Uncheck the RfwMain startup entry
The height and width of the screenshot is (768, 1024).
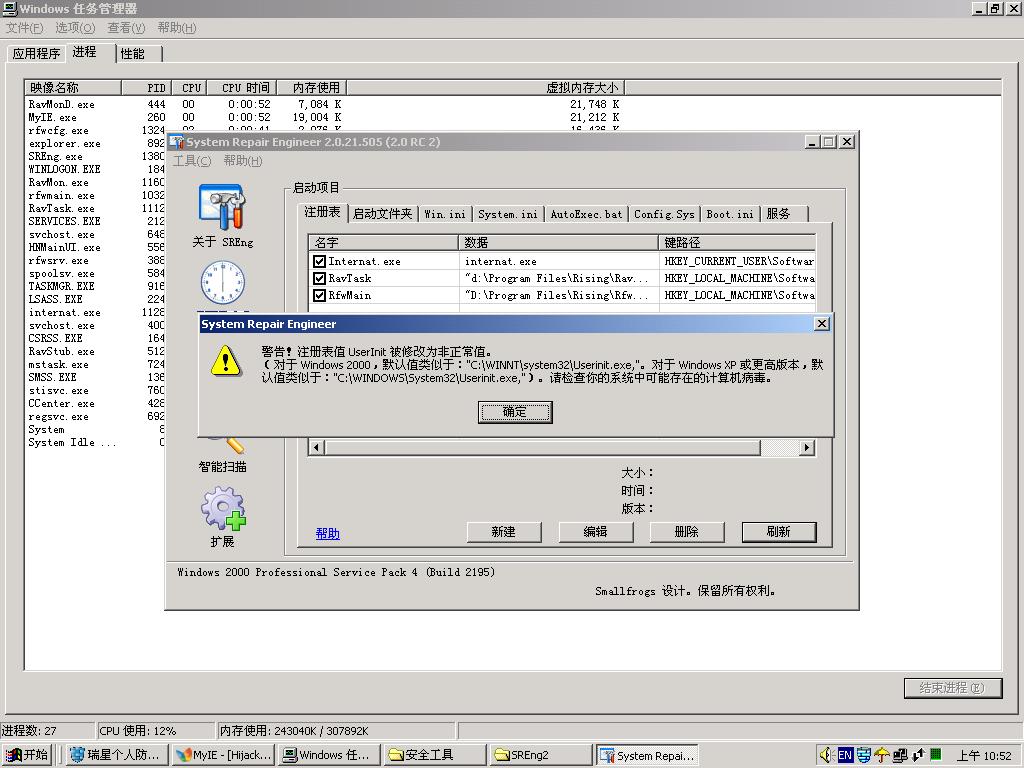[x=319, y=295]
